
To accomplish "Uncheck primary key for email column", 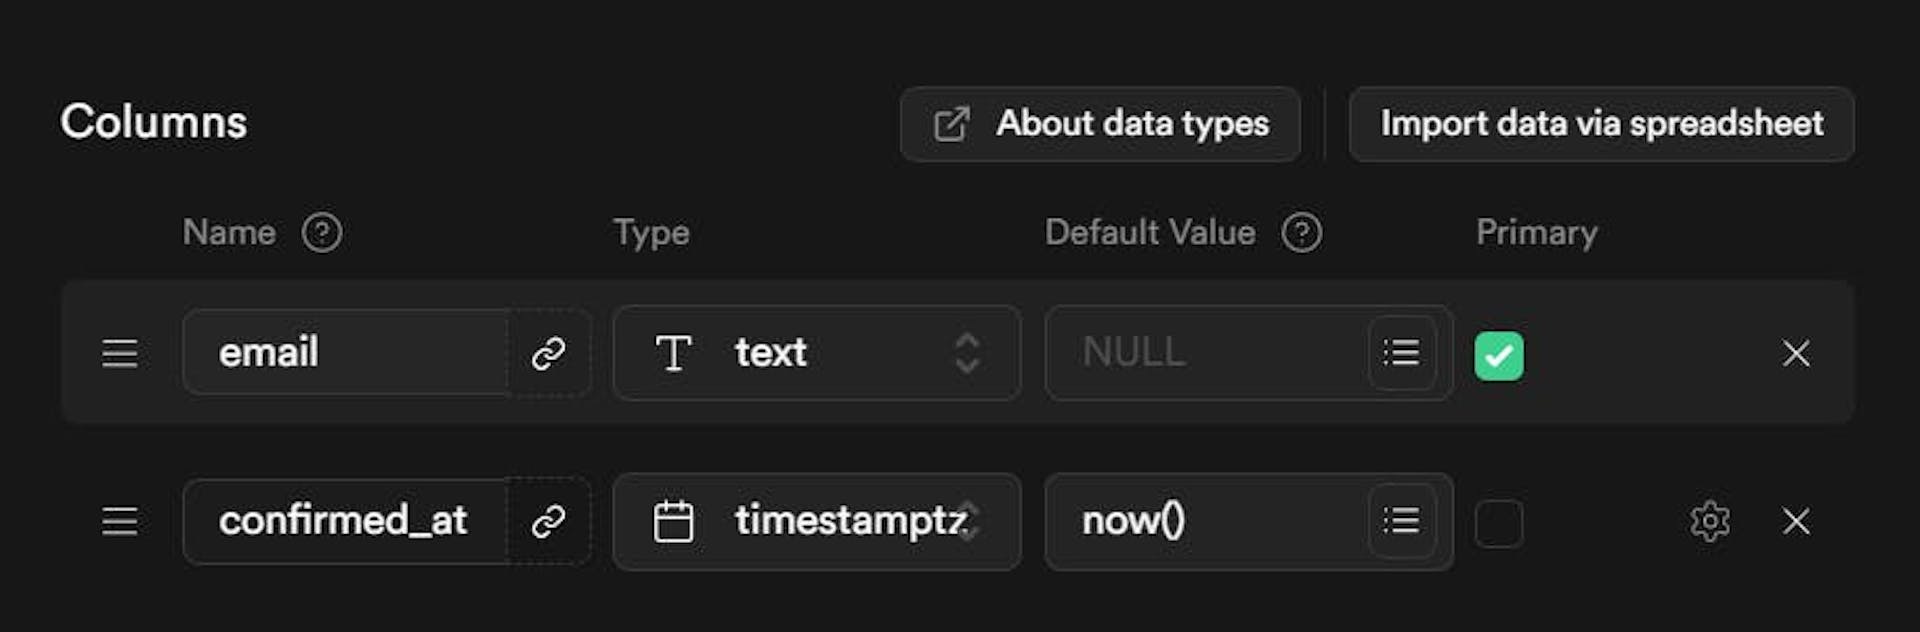I will tap(1499, 355).
